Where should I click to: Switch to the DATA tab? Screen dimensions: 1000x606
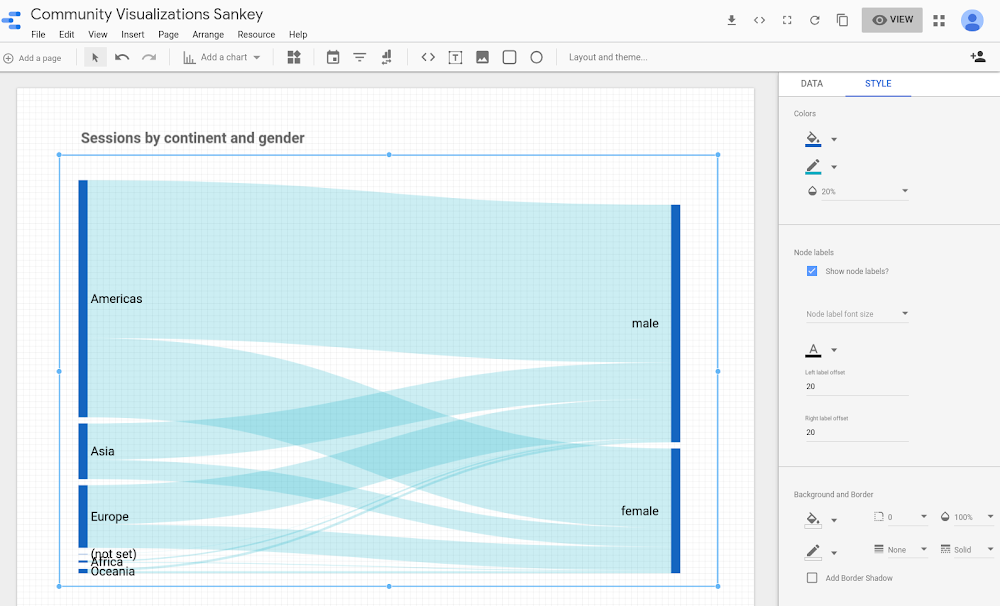click(812, 84)
